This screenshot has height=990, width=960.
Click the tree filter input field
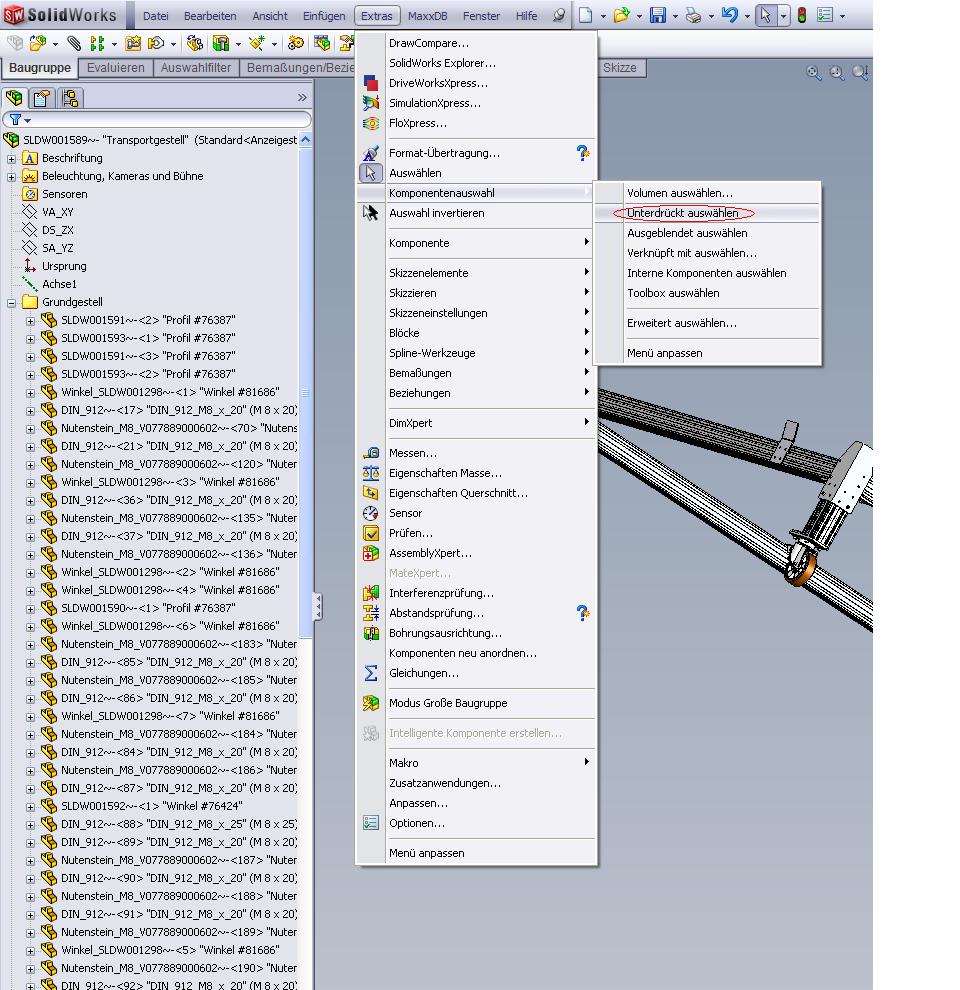click(157, 119)
